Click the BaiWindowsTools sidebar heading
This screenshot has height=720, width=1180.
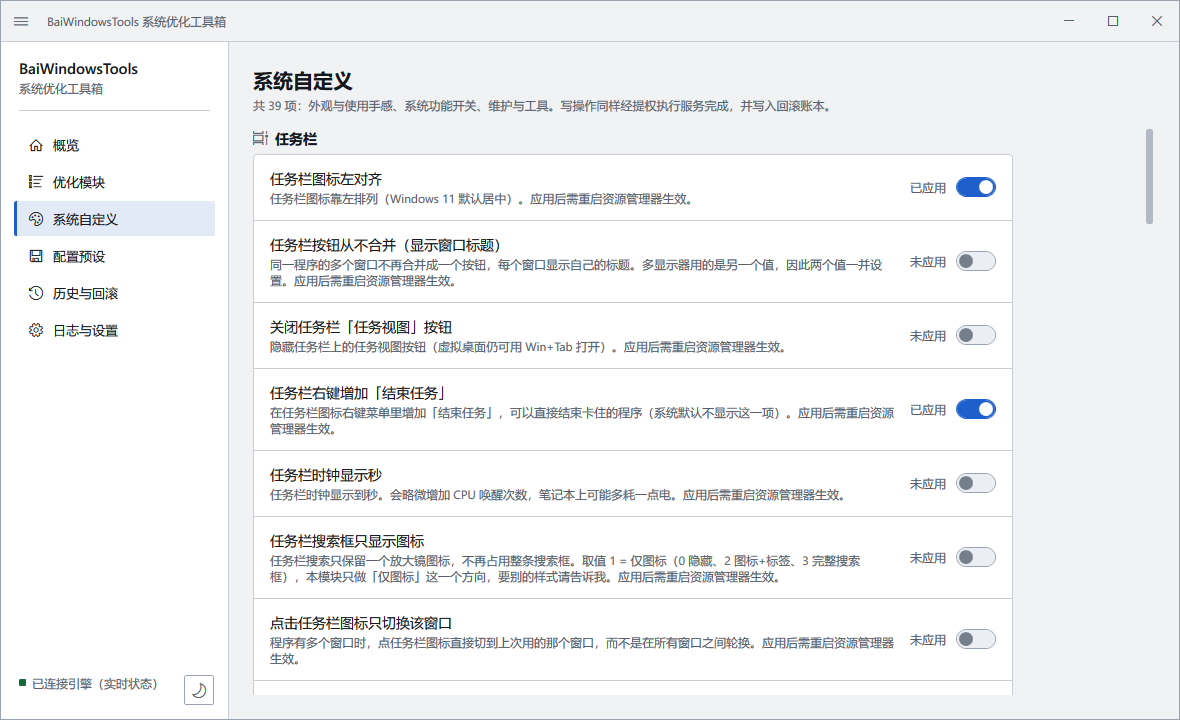tap(78, 68)
